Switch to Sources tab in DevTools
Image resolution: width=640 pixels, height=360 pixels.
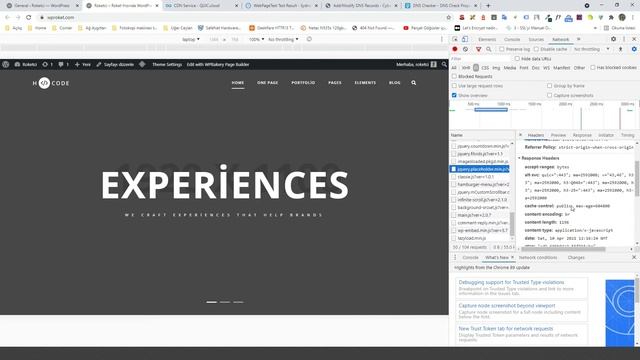click(x=536, y=40)
